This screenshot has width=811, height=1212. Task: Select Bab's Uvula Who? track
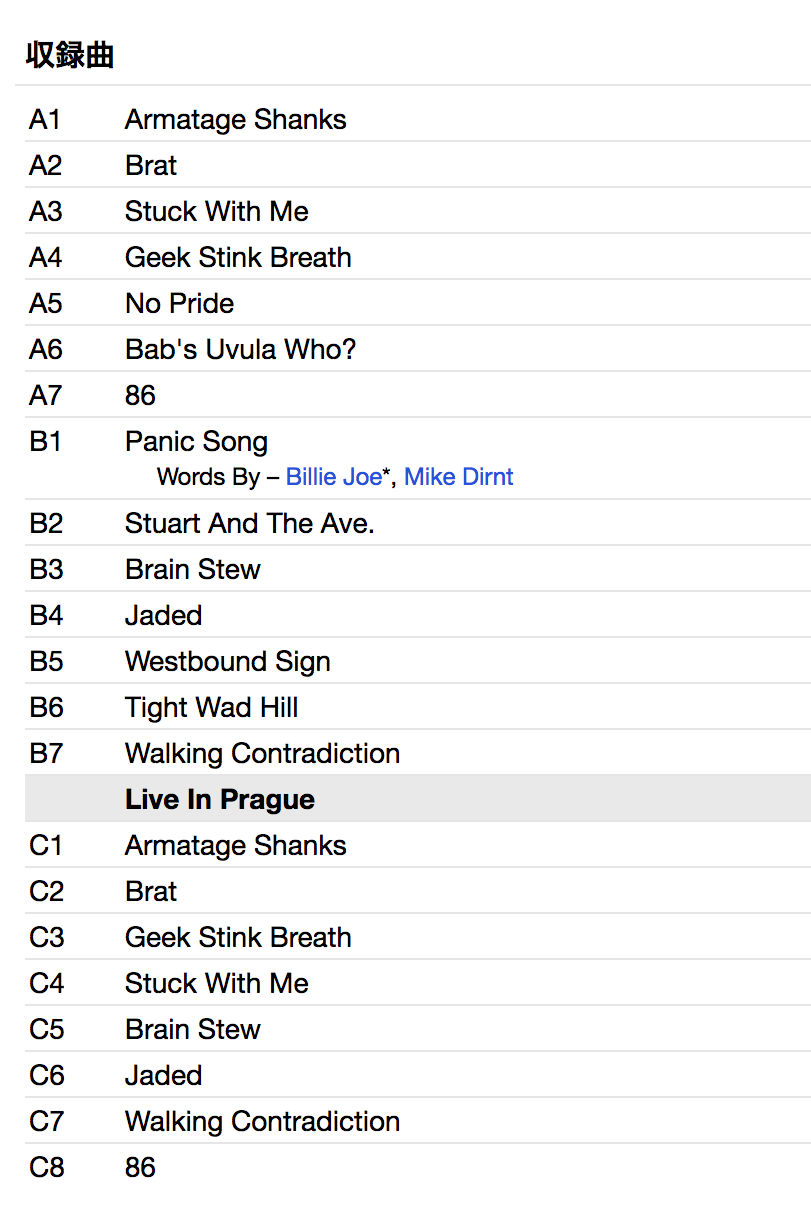(x=240, y=350)
